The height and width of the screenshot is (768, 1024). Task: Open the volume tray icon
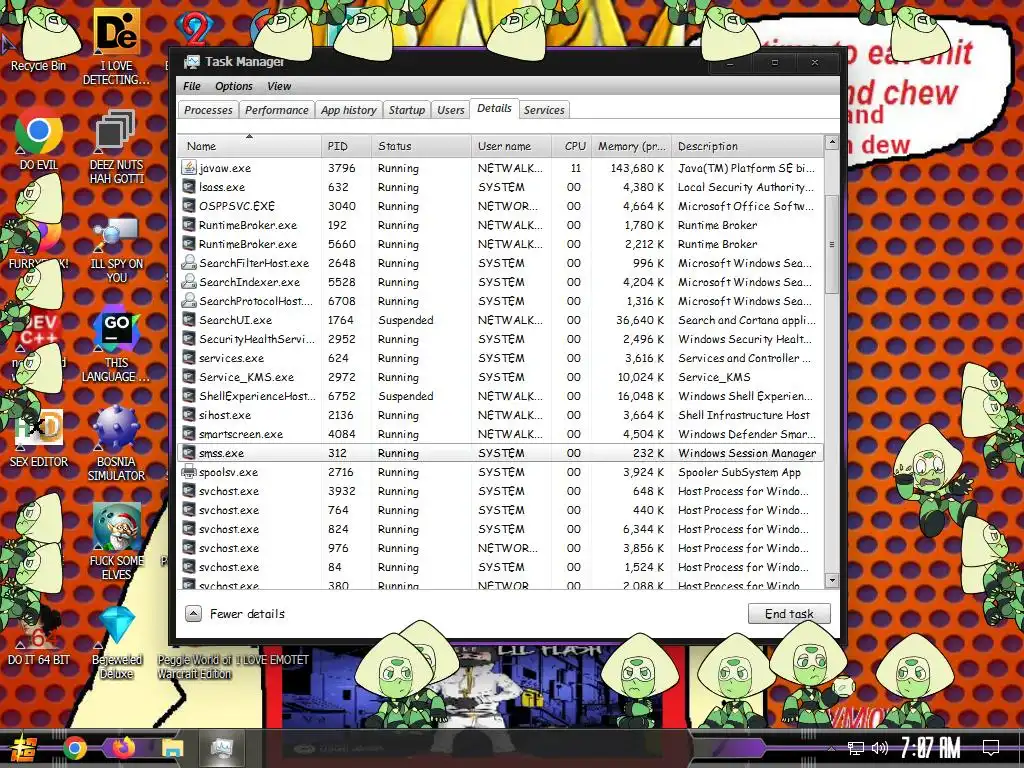click(x=880, y=748)
